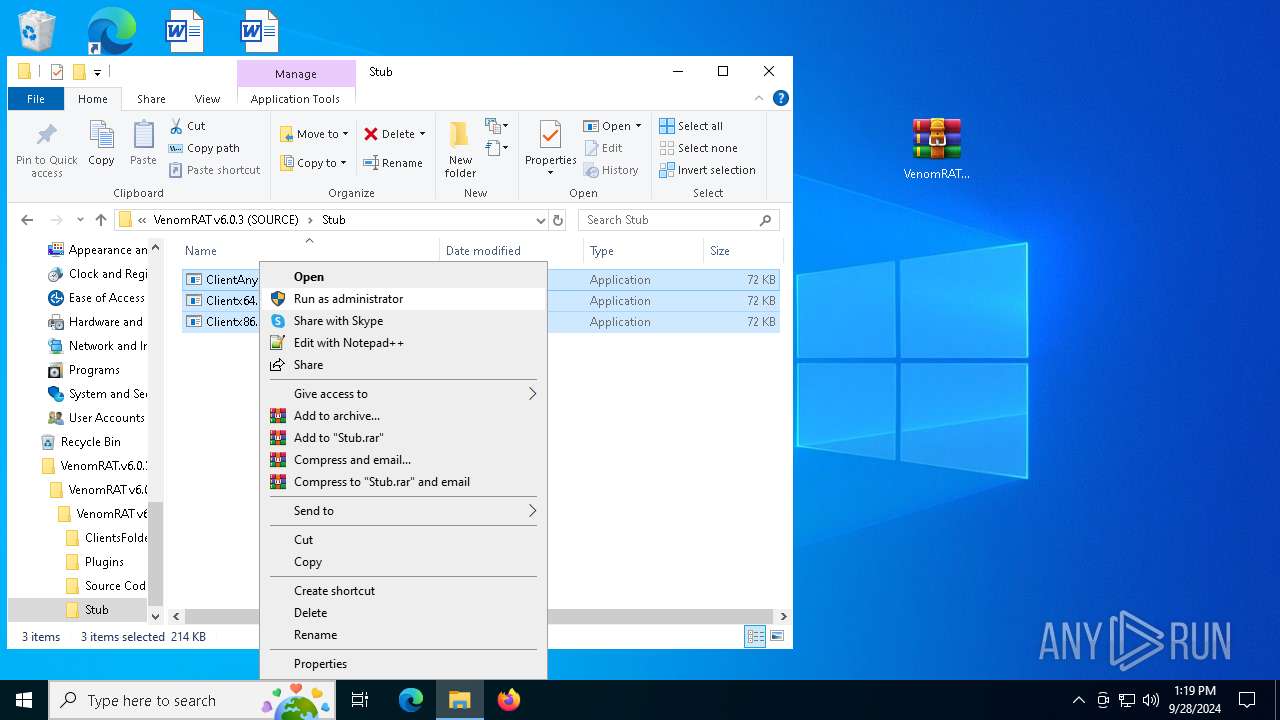This screenshot has height=720, width=1280.
Task: Open the Move to dropdown
Action: pyautogui.click(x=314, y=134)
